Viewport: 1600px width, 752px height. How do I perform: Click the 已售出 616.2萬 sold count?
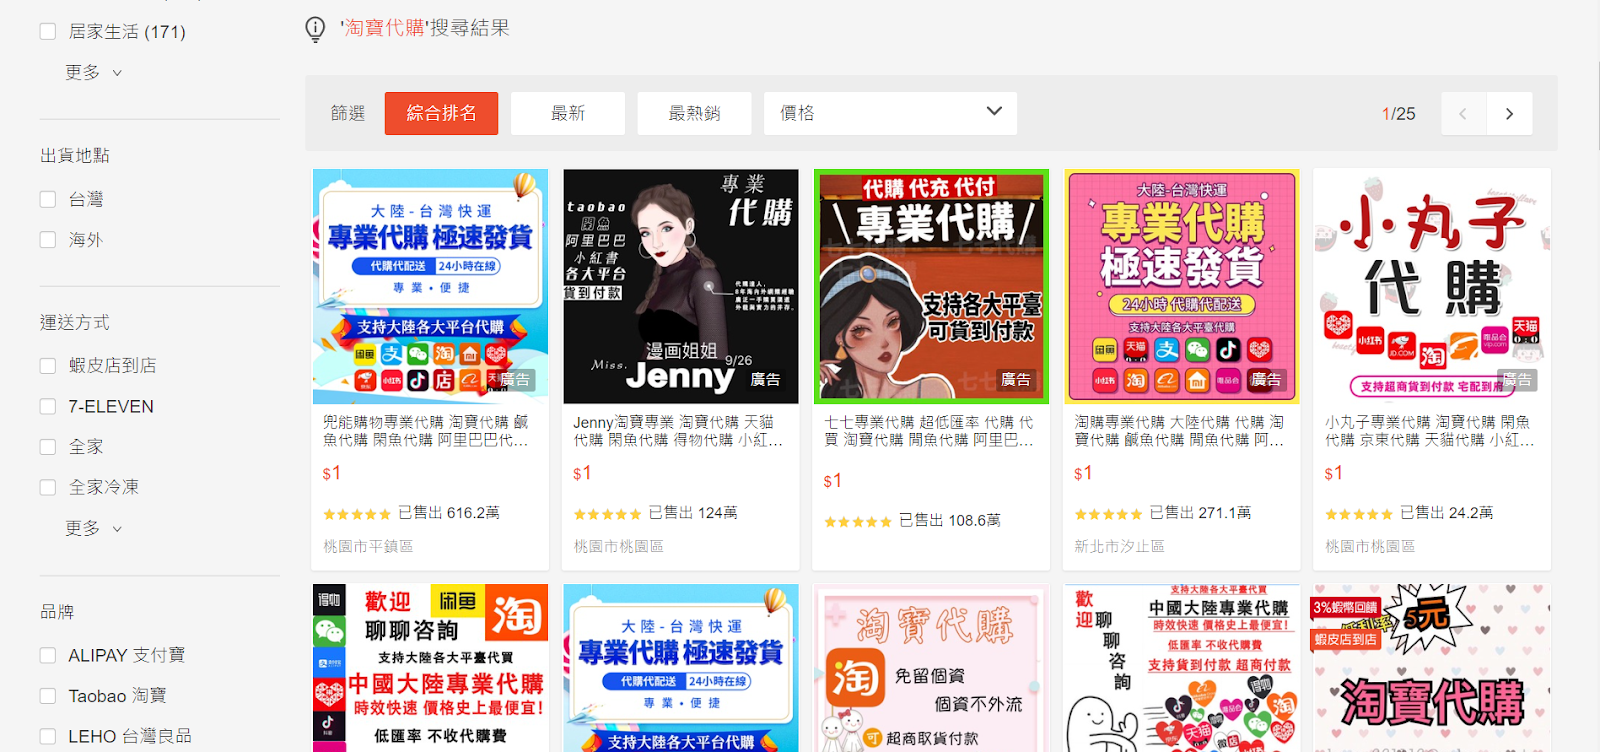coord(449,513)
